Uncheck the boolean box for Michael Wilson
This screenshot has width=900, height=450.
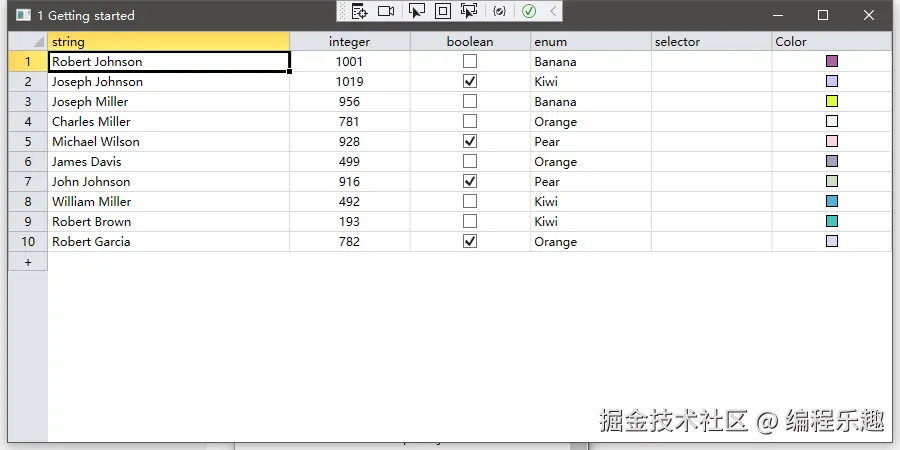470,141
